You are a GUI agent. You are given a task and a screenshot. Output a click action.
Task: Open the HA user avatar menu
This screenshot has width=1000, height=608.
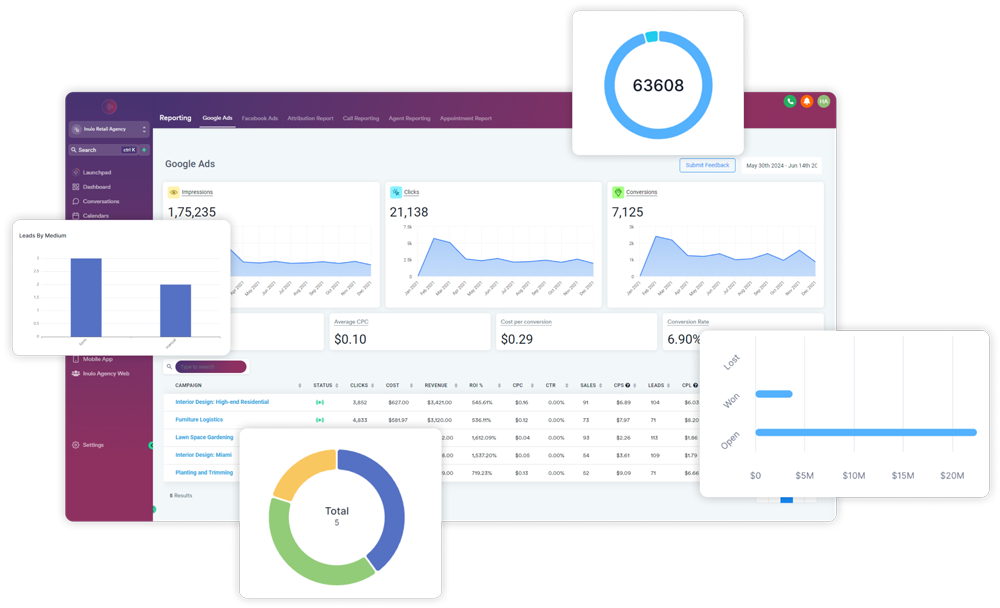824,102
